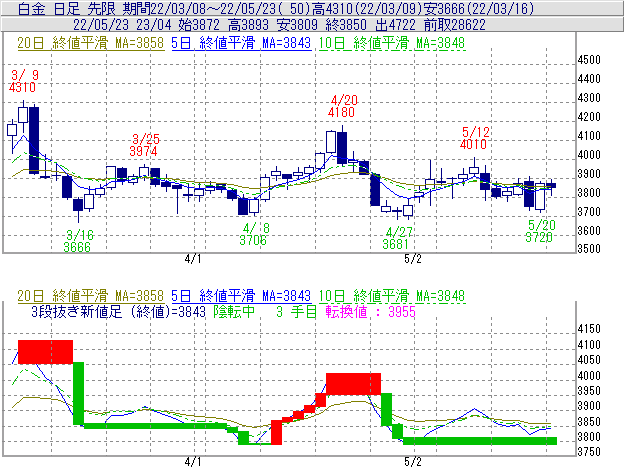The width and height of the screenshot is (624, 475).
Task: Click the 4000 label on upper price axis
Action: pos(589,155)
